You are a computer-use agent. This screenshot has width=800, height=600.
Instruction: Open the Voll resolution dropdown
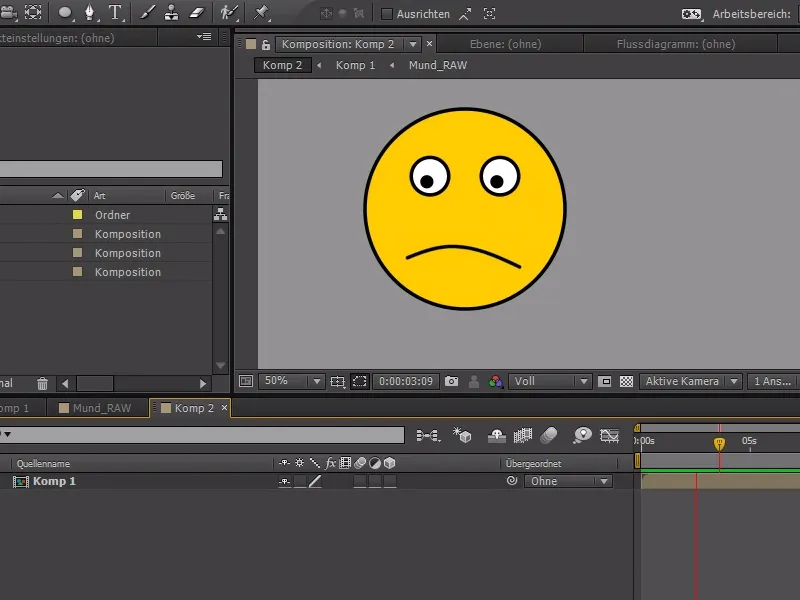click(584, 381)
